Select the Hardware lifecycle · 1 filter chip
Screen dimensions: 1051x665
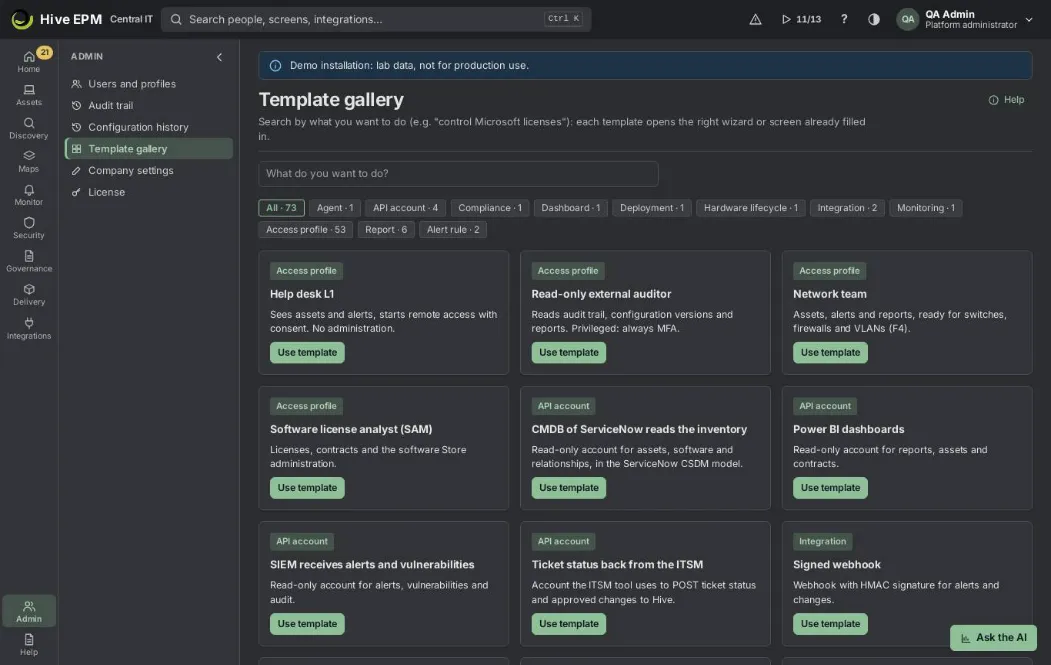coord(751,208)
